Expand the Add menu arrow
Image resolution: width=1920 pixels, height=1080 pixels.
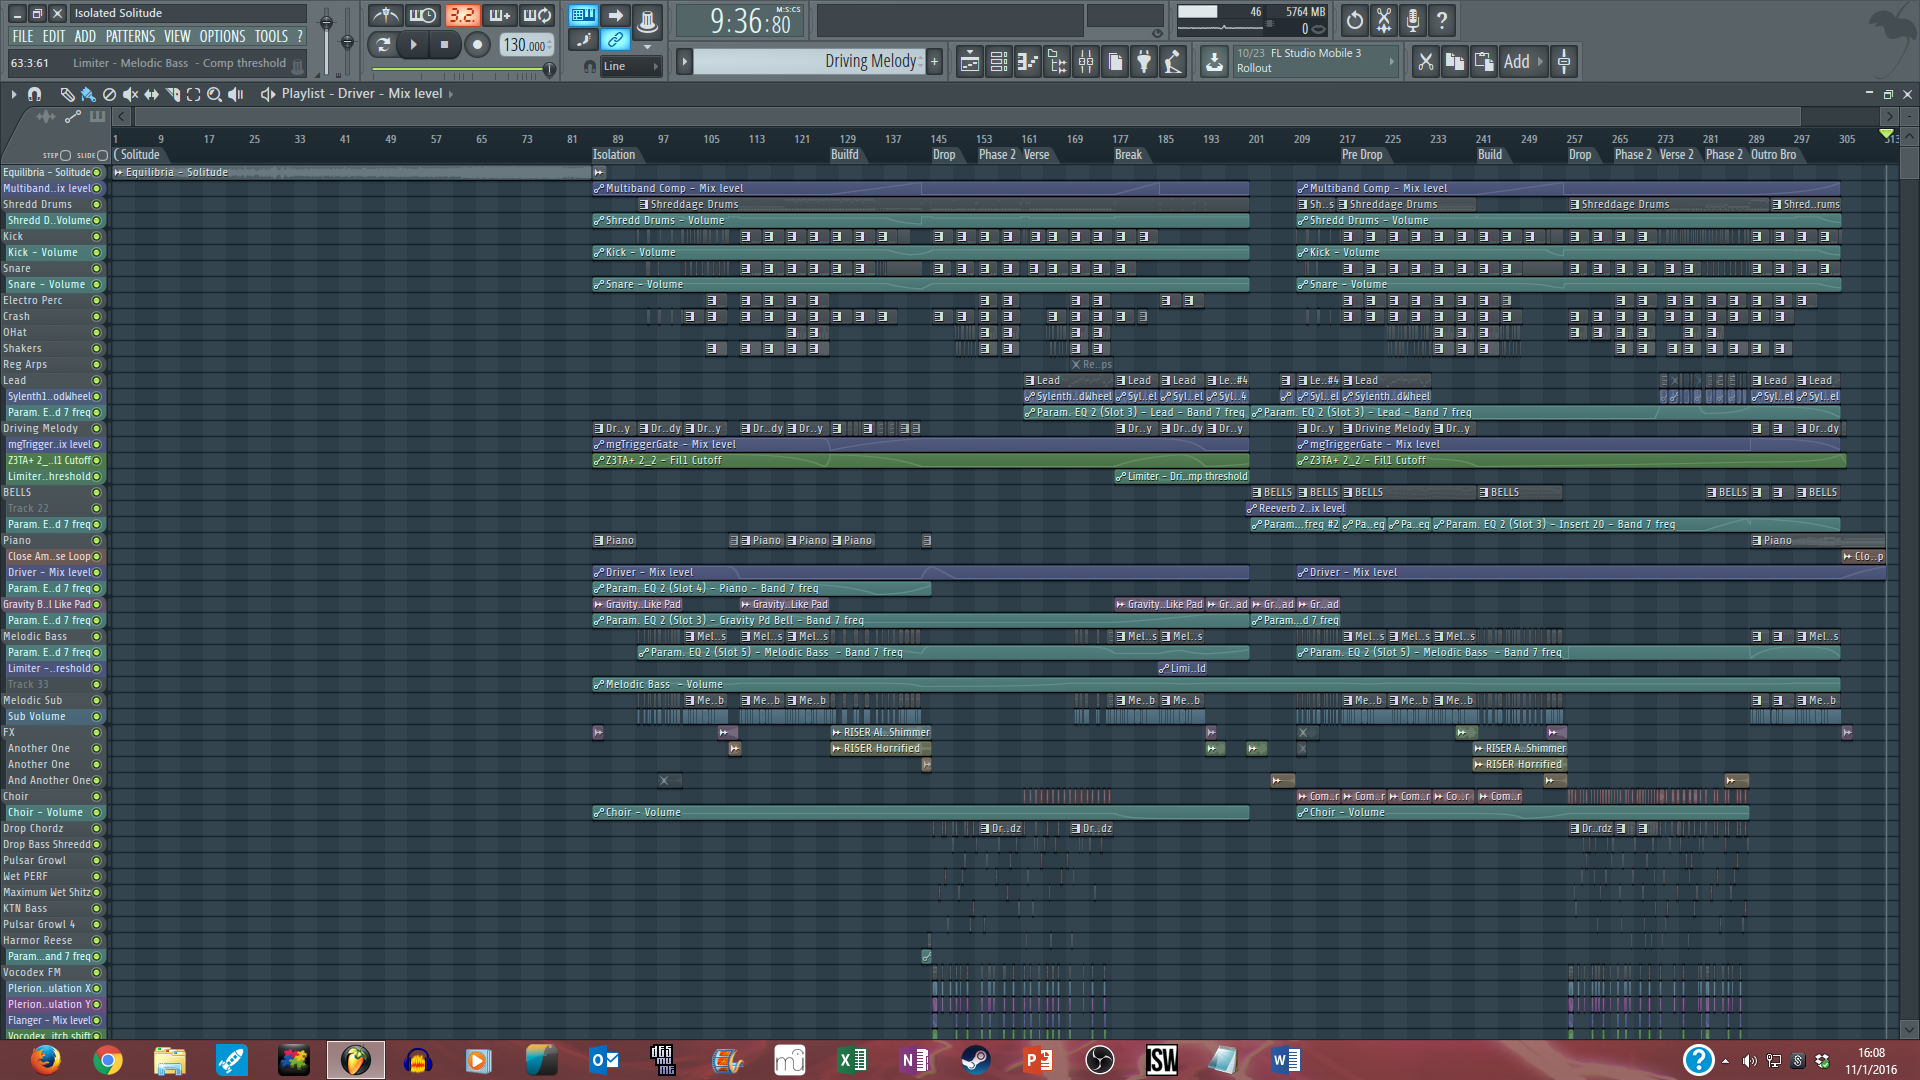[x=1540, y=62]
